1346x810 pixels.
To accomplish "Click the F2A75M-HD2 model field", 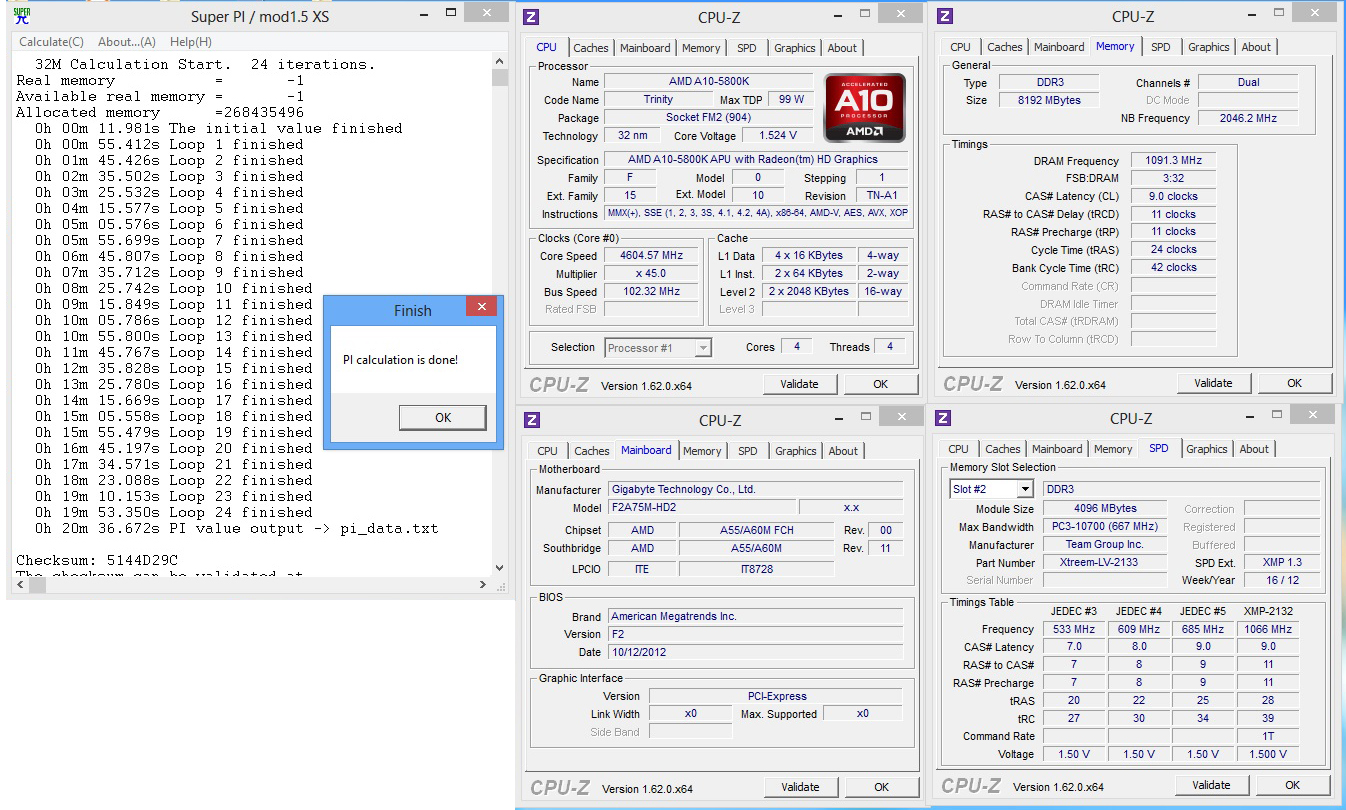I will coord(702,508).
